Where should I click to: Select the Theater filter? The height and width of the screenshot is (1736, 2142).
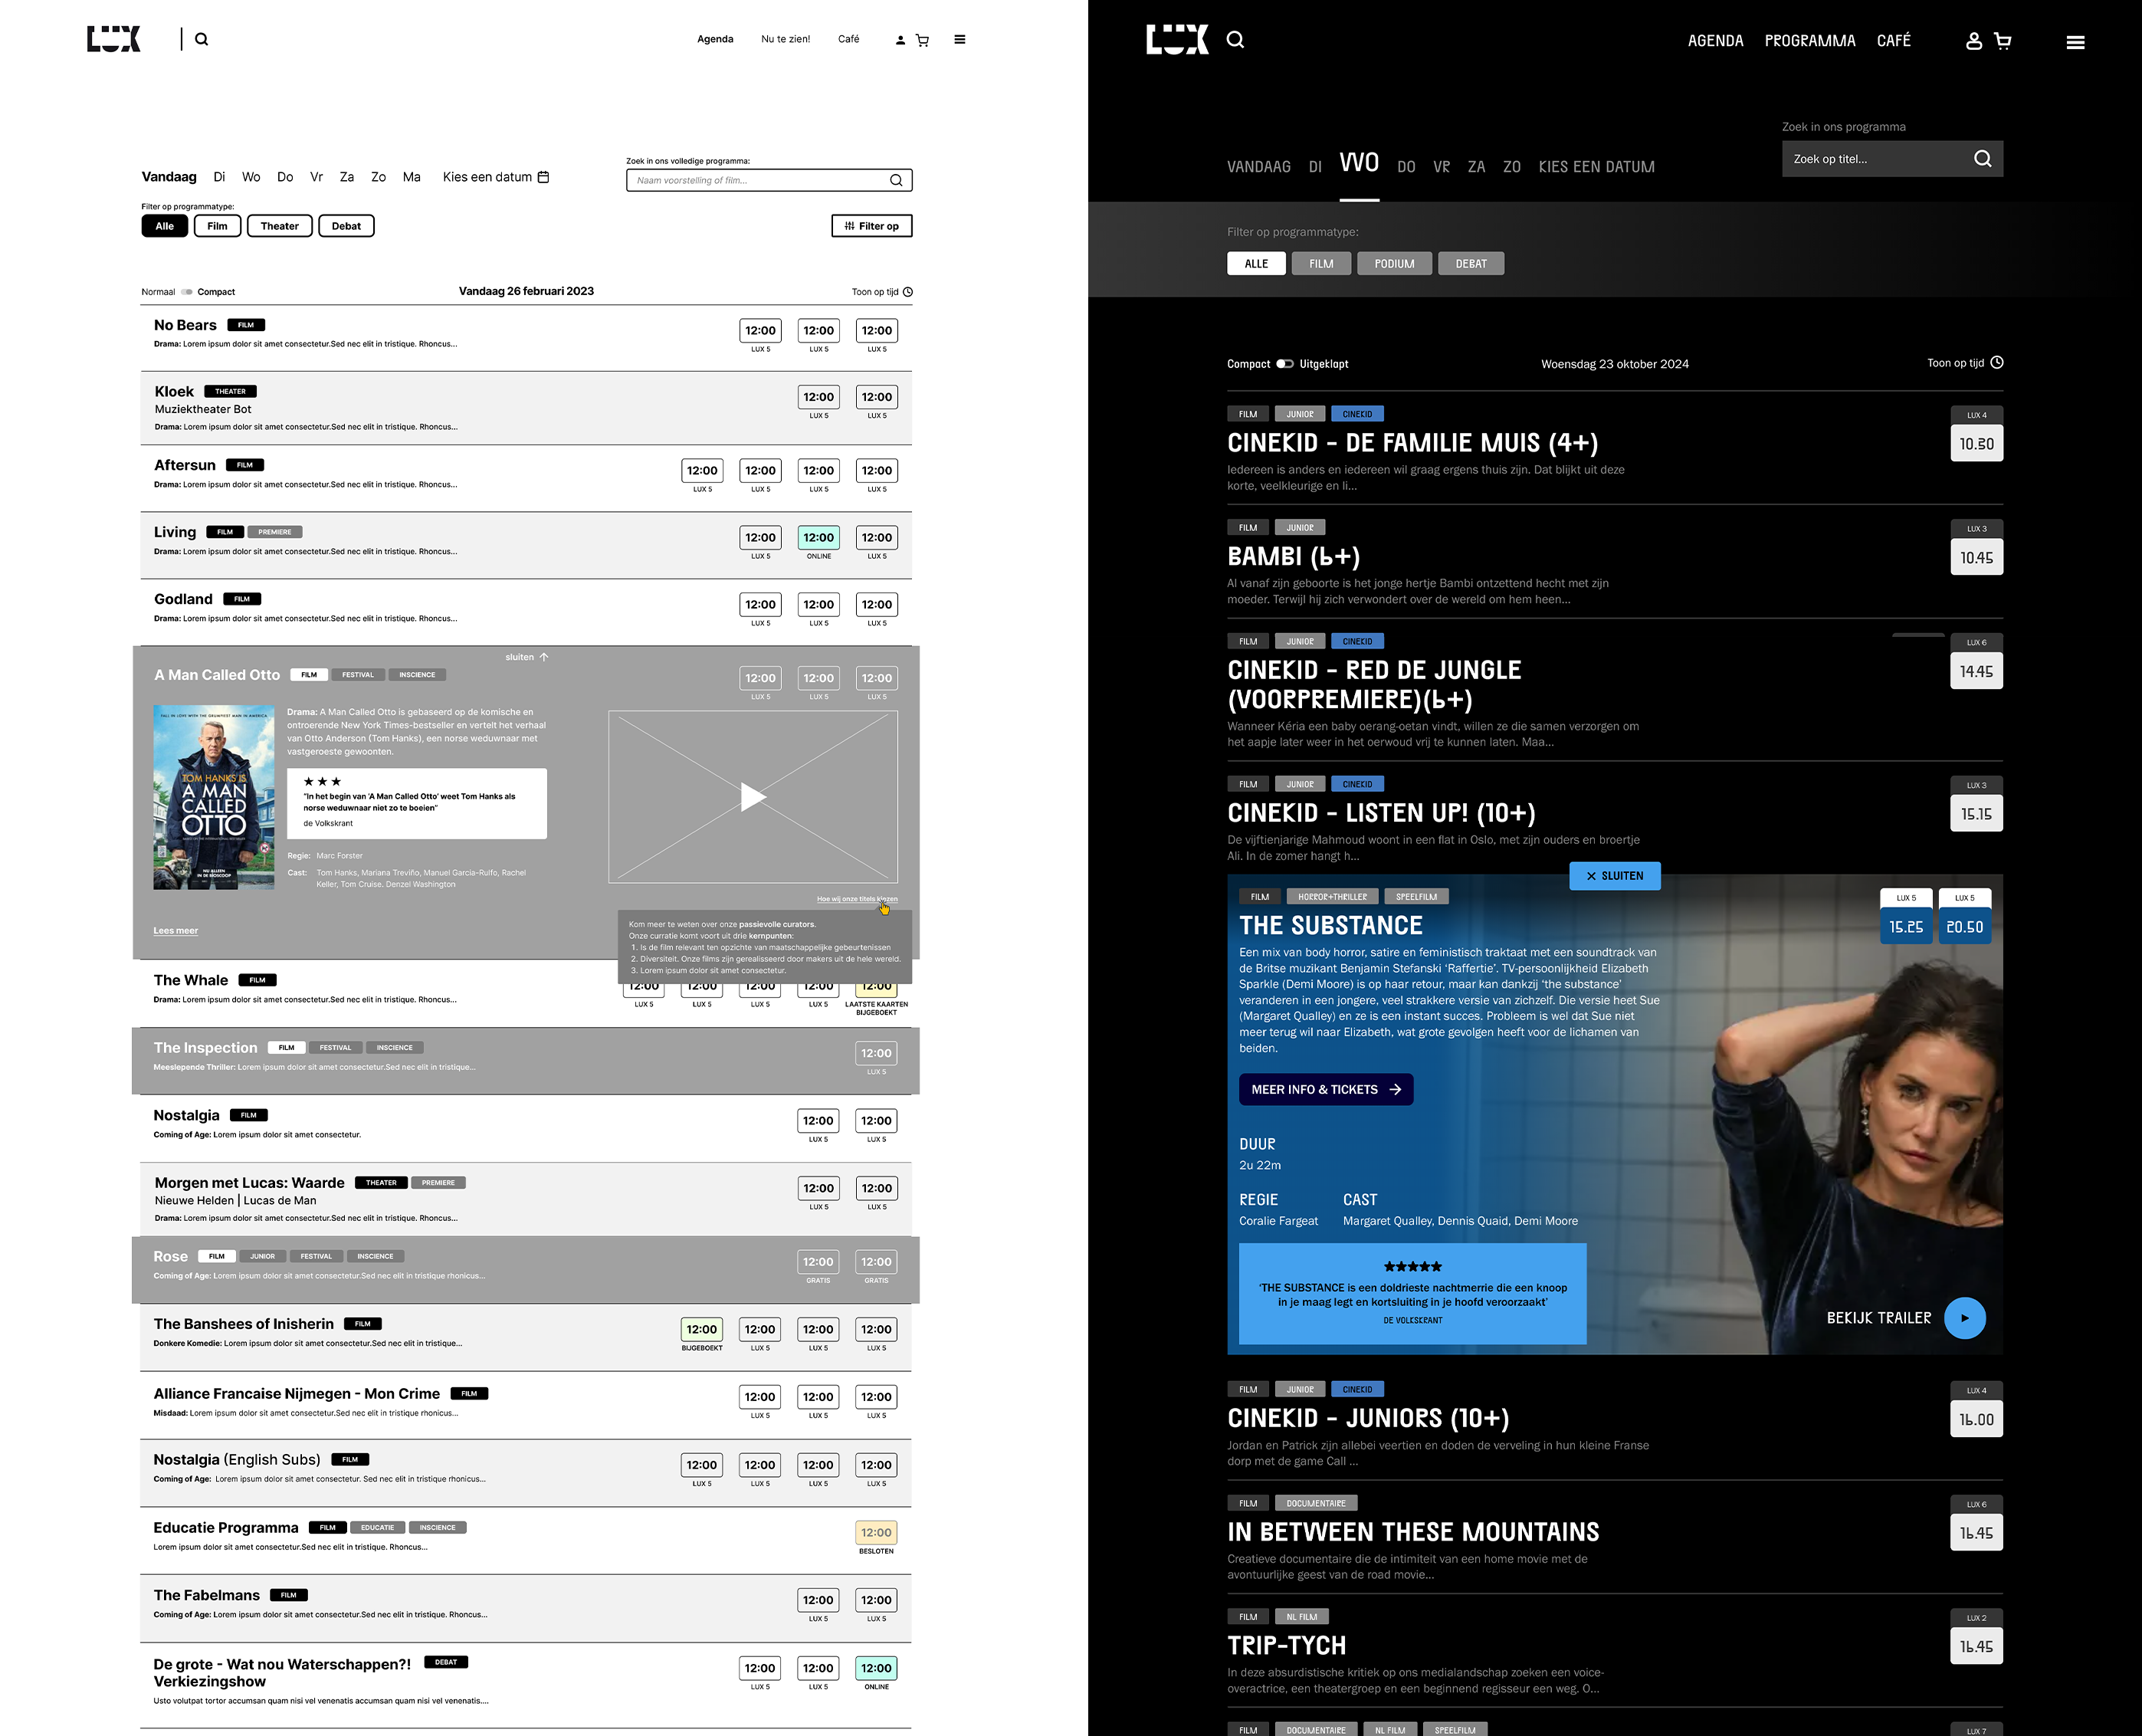(280, 226)
